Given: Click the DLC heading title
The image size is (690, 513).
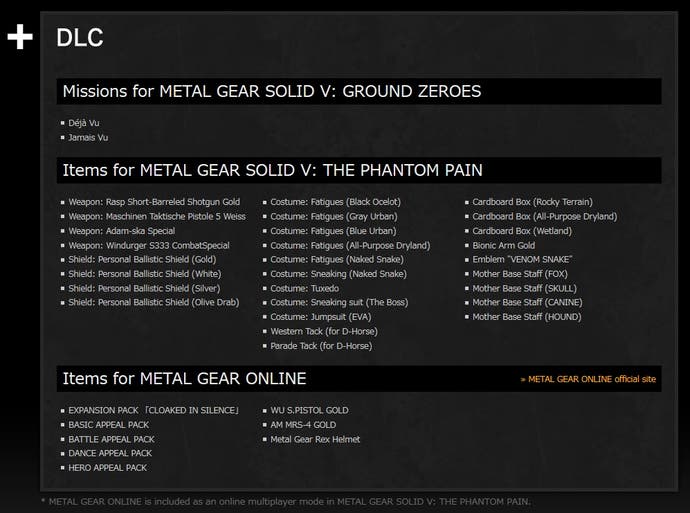Looking at the screenshot, I should point(80,37).
